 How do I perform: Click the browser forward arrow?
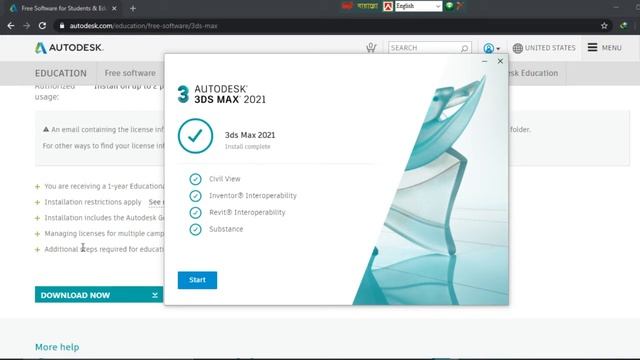(x=27, y=26)
